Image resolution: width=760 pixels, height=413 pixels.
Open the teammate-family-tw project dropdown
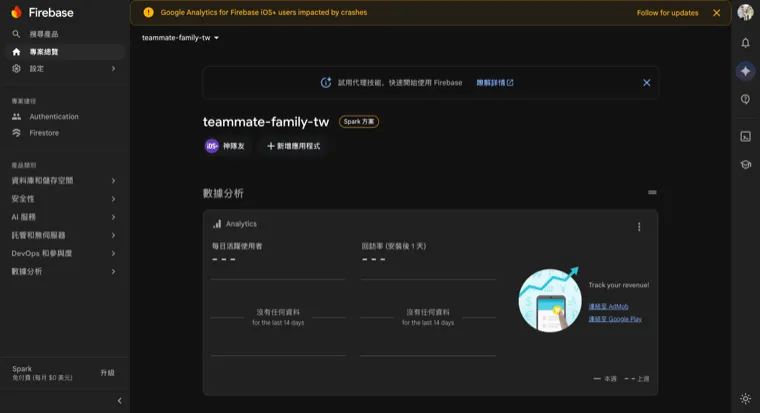(x=180, y=38)
